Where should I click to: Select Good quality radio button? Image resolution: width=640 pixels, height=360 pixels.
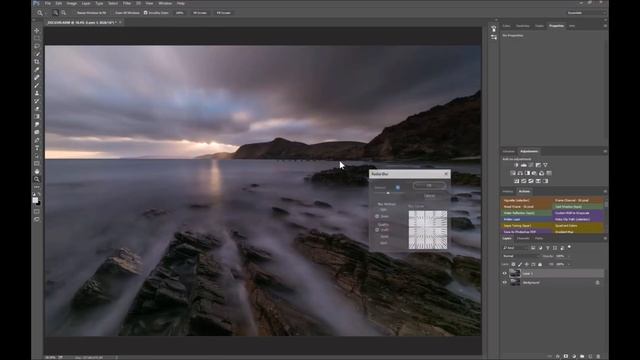[377, 236]
